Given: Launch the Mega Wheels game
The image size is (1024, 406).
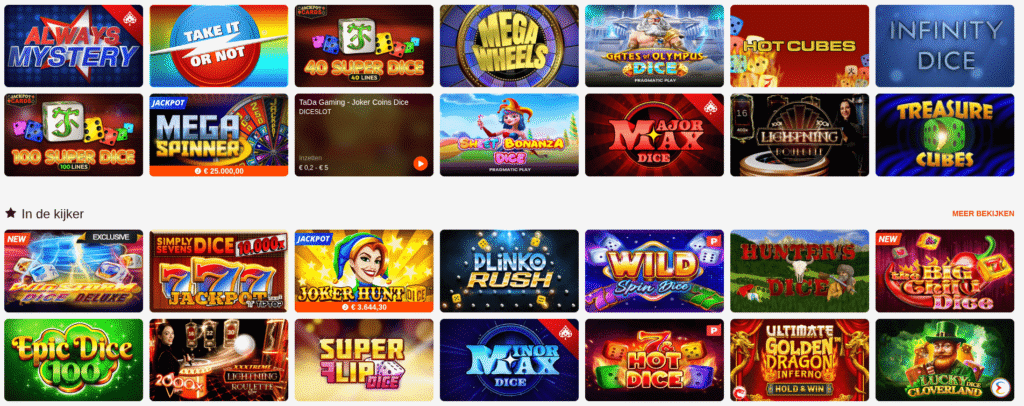Looking at the screenshot, I should (509, 46).
